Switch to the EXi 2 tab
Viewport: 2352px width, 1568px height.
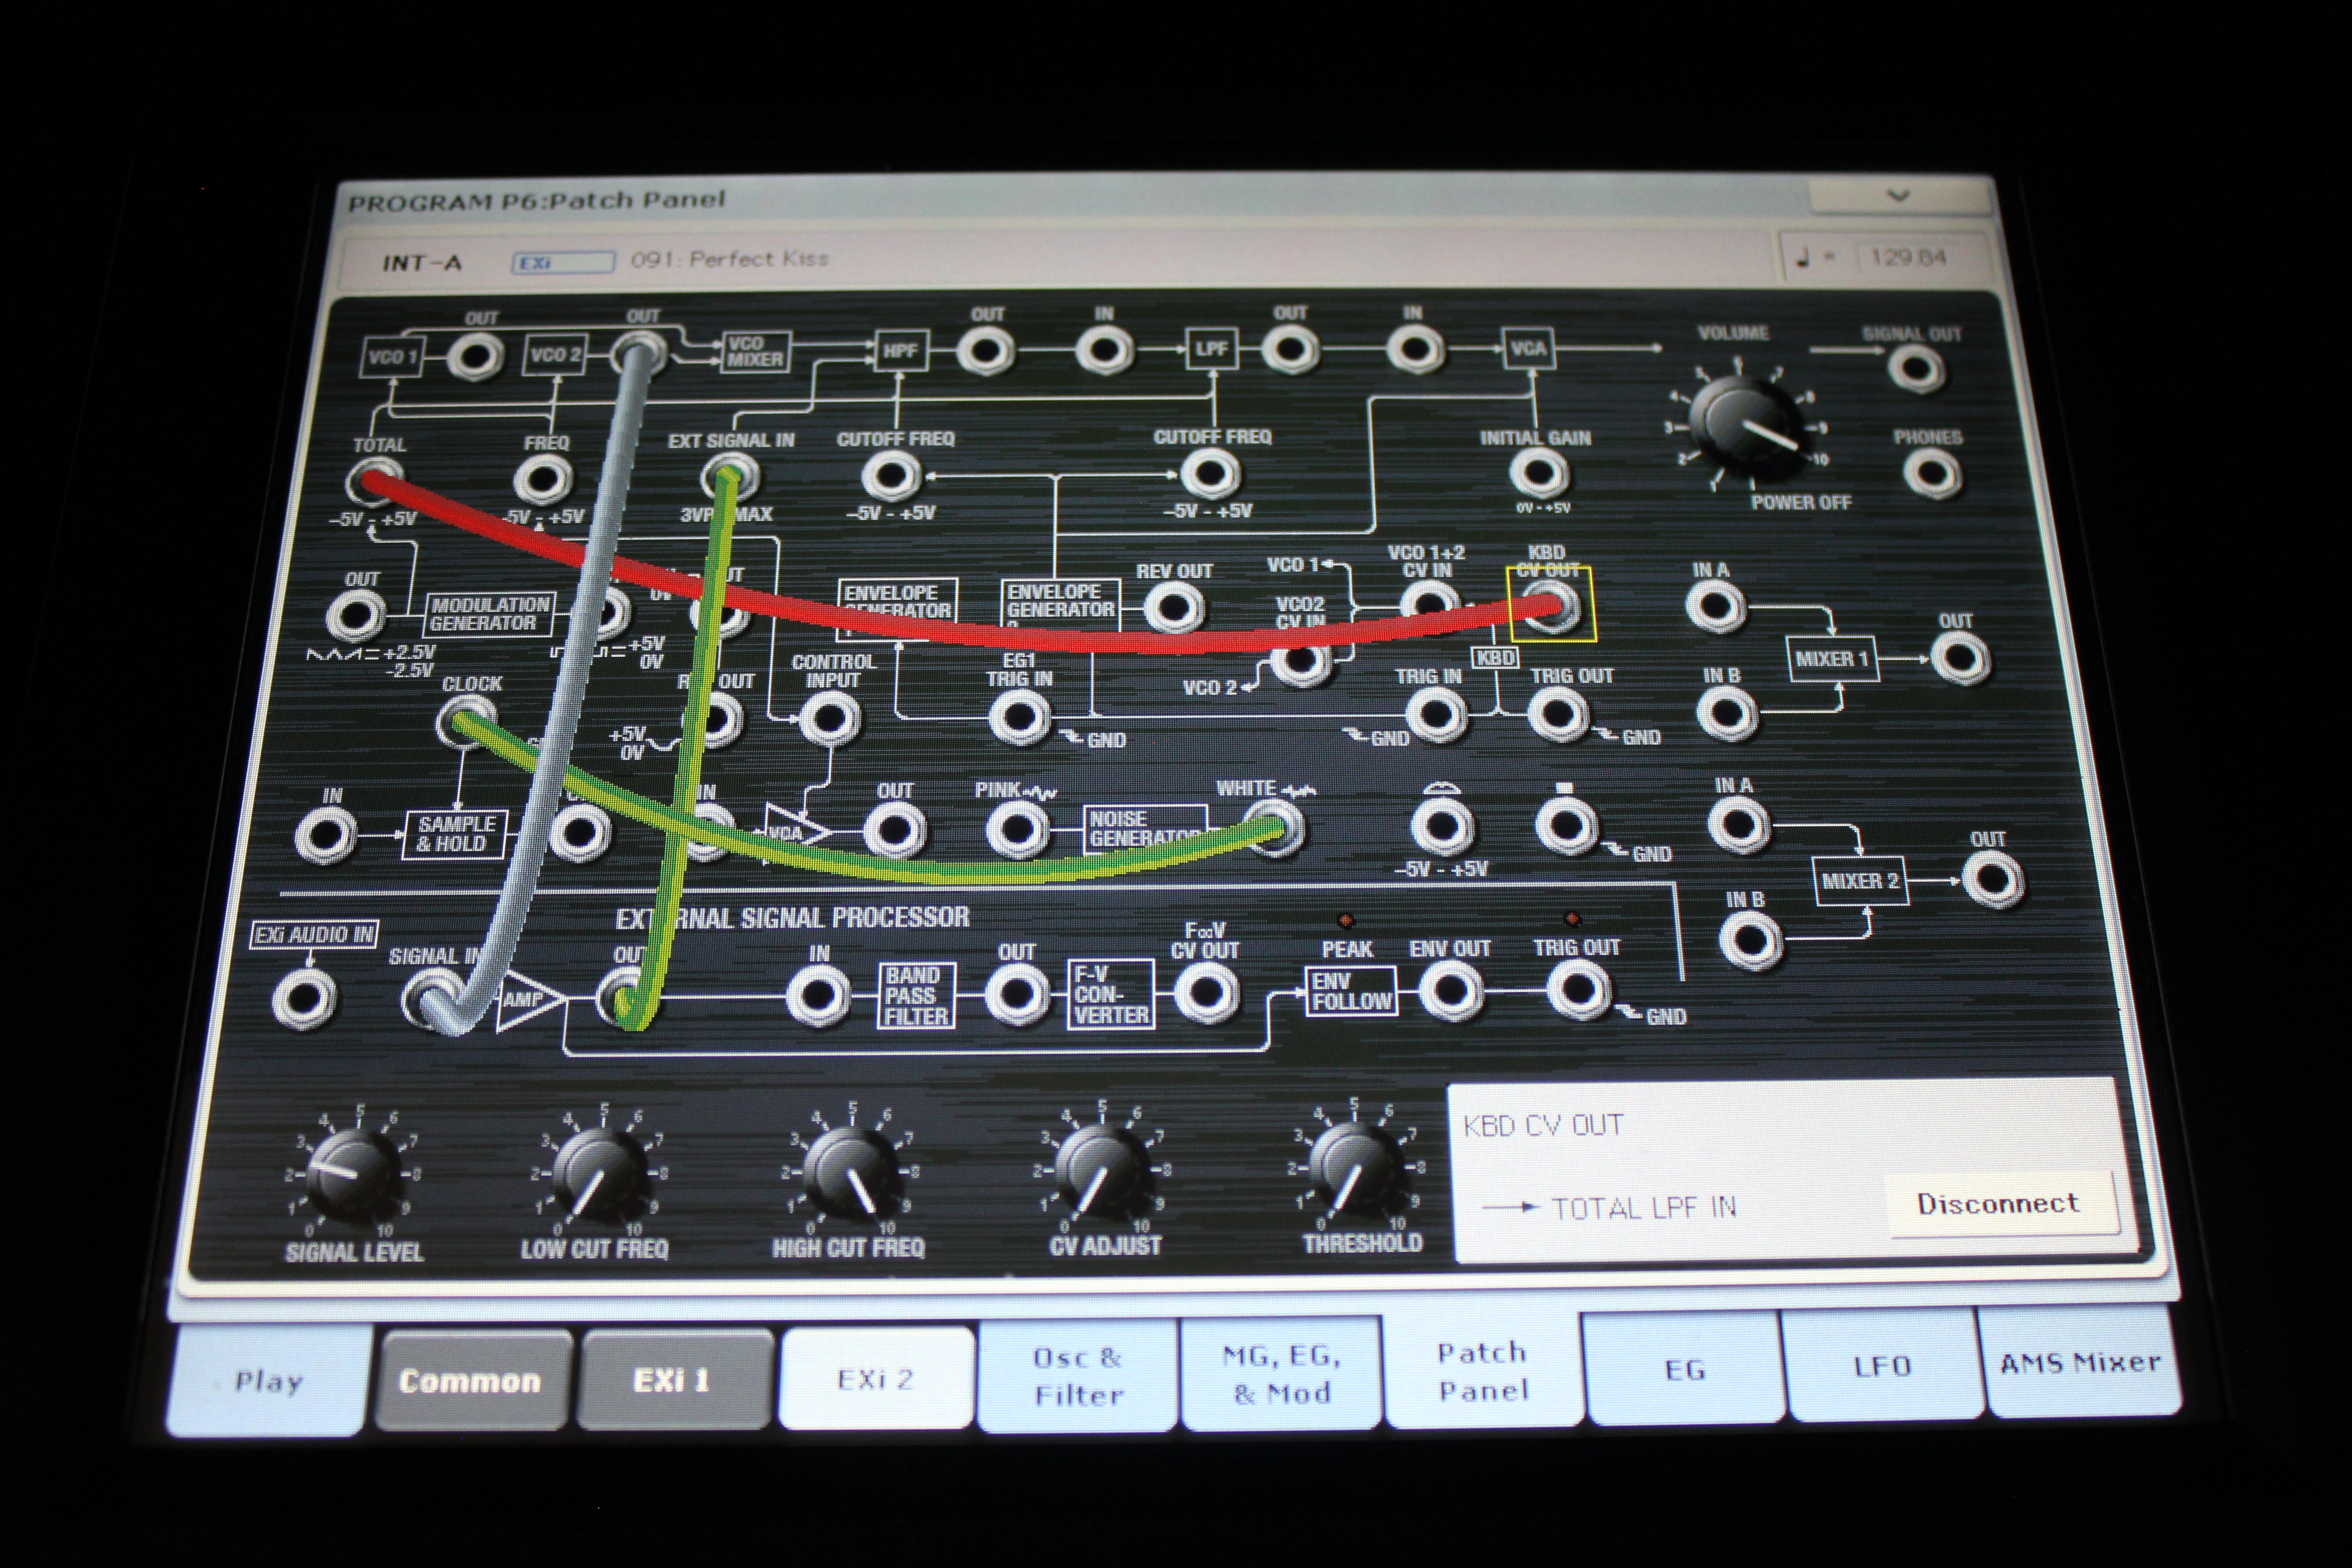[875, 1379]
